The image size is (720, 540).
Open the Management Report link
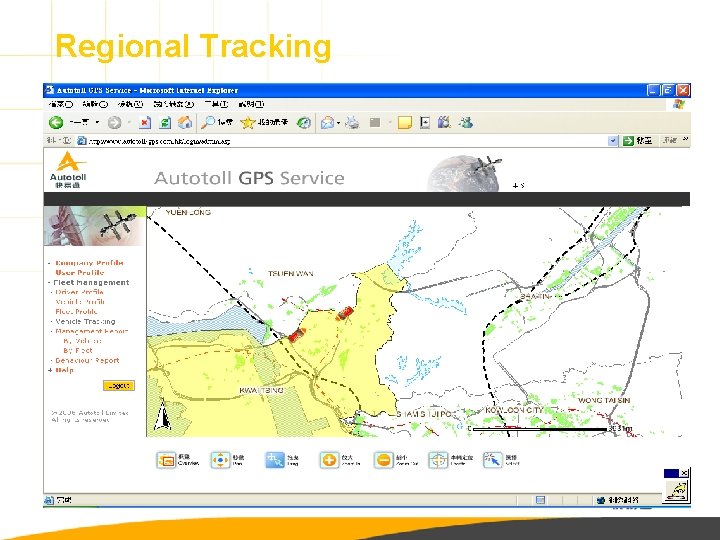[x=92, y=331]
